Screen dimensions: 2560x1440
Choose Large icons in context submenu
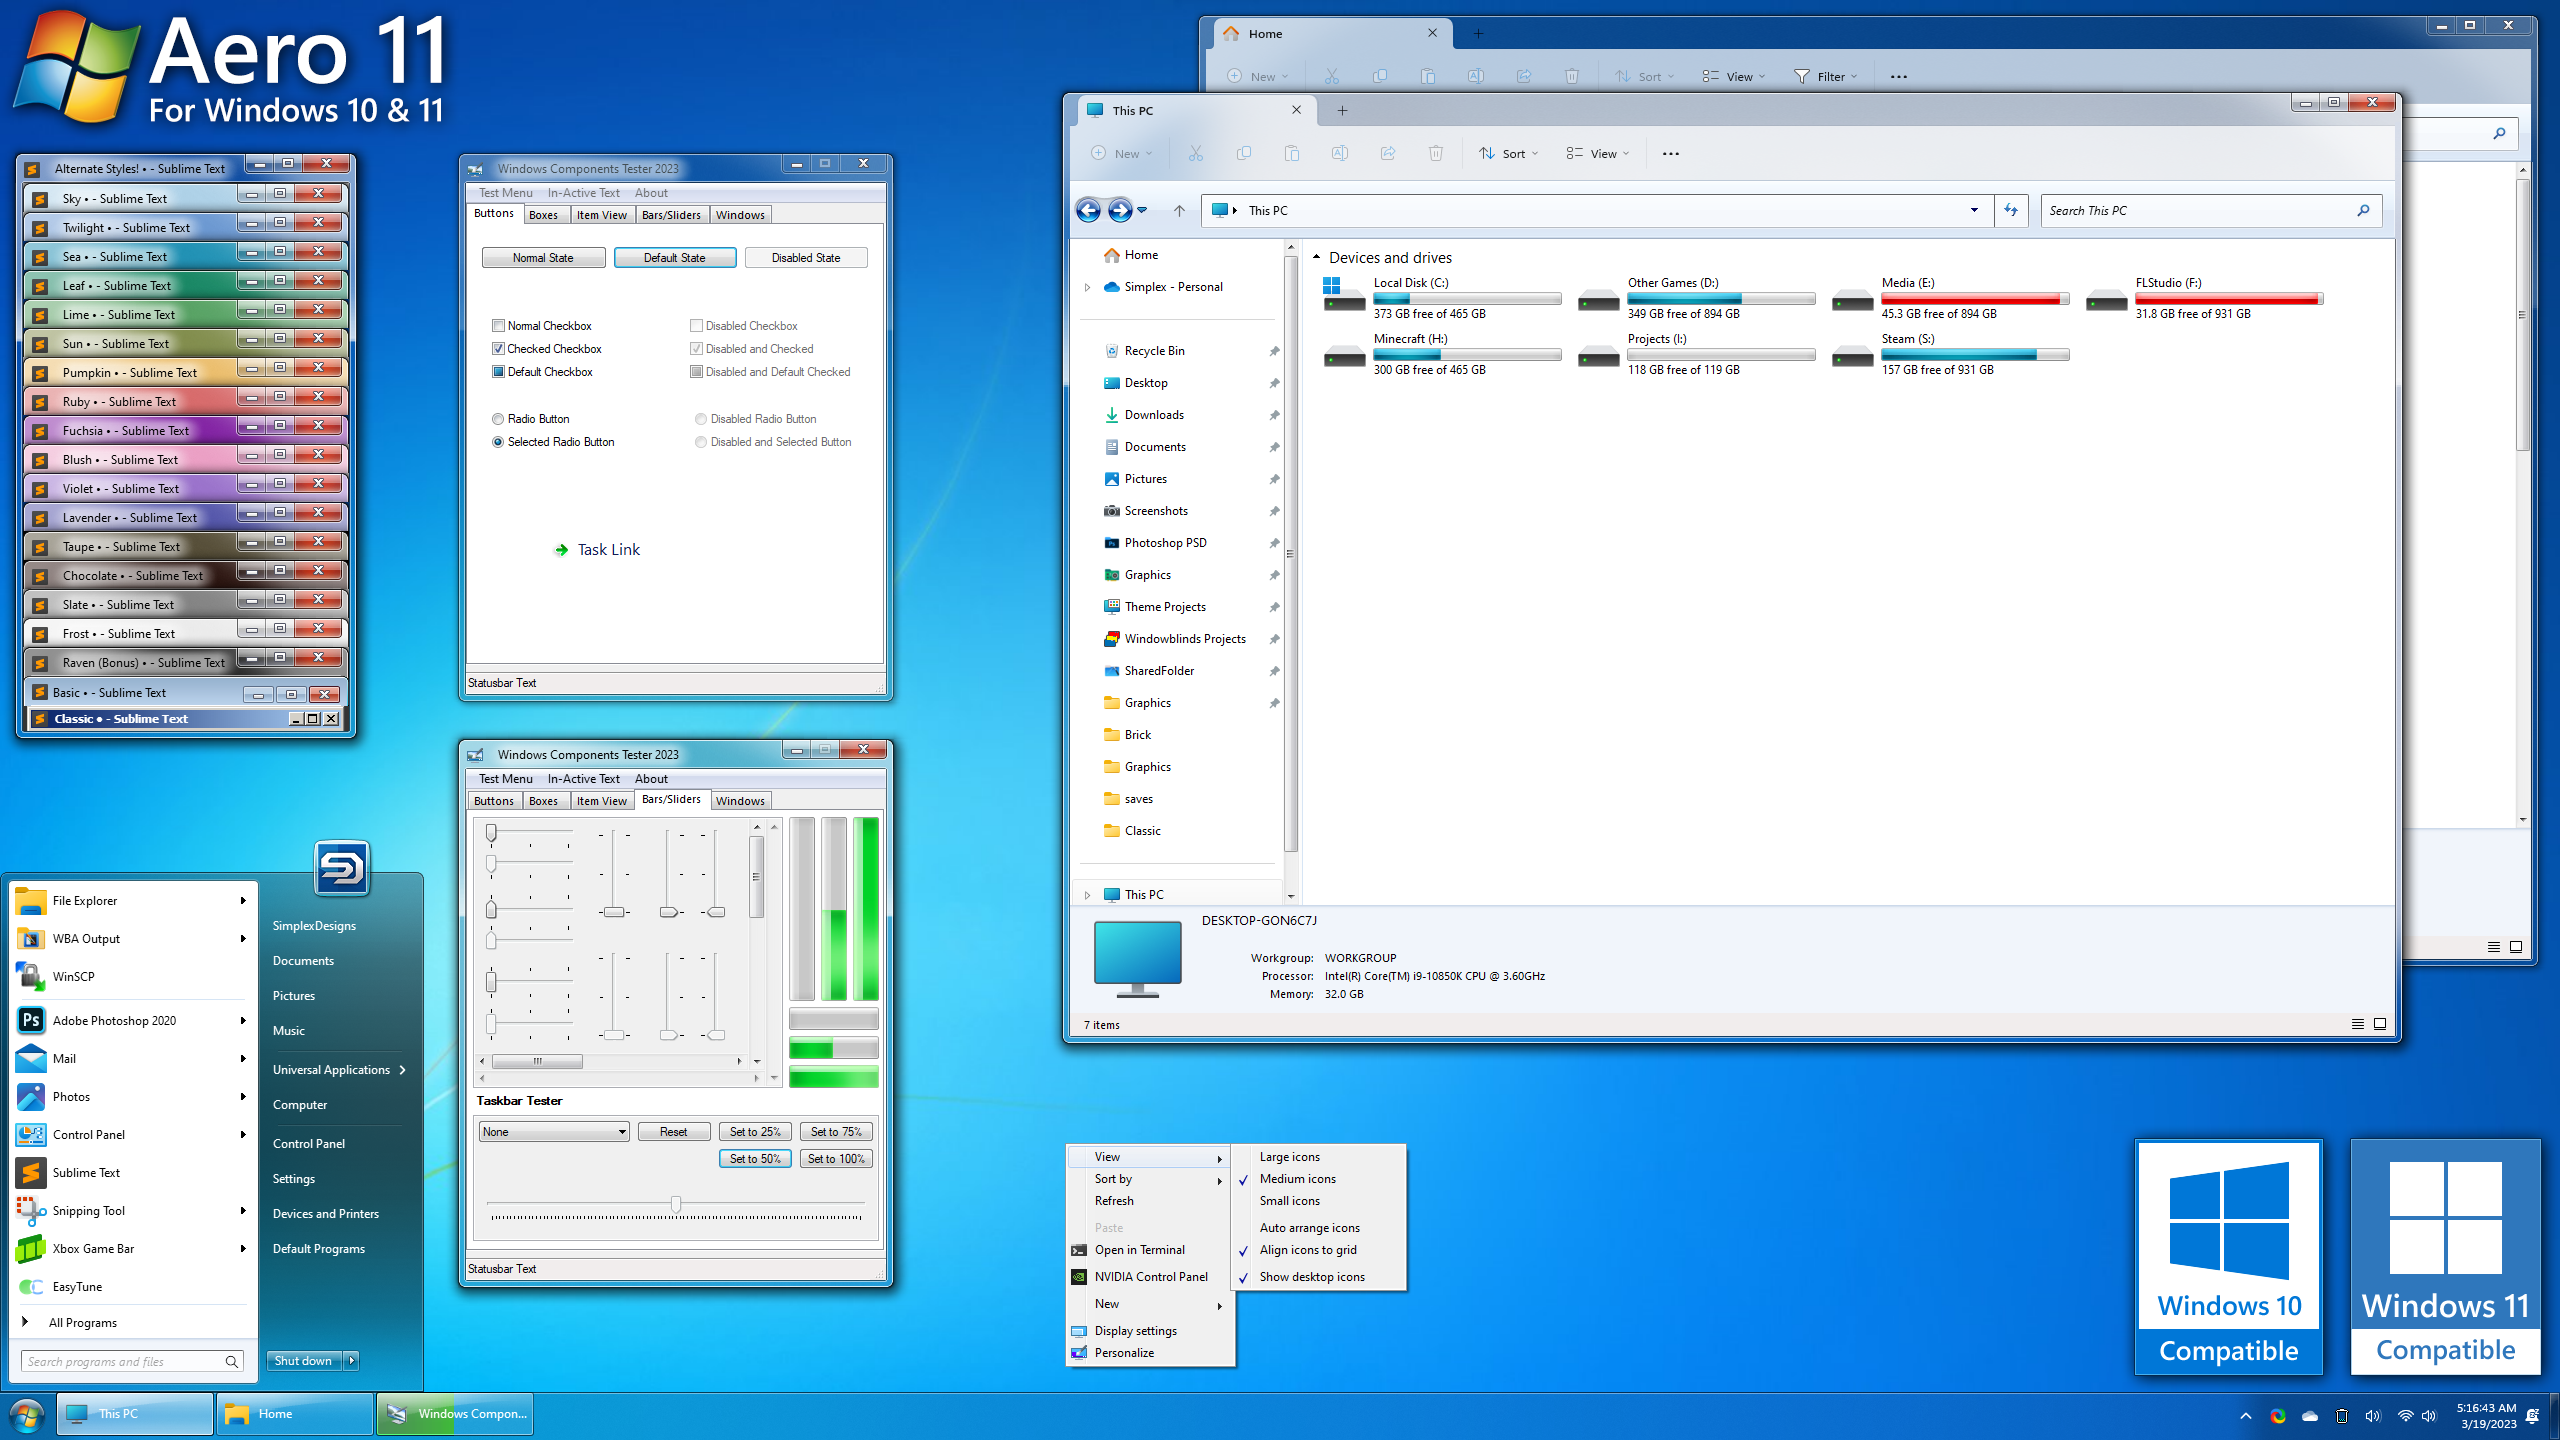click(x=1289, y=1157)
